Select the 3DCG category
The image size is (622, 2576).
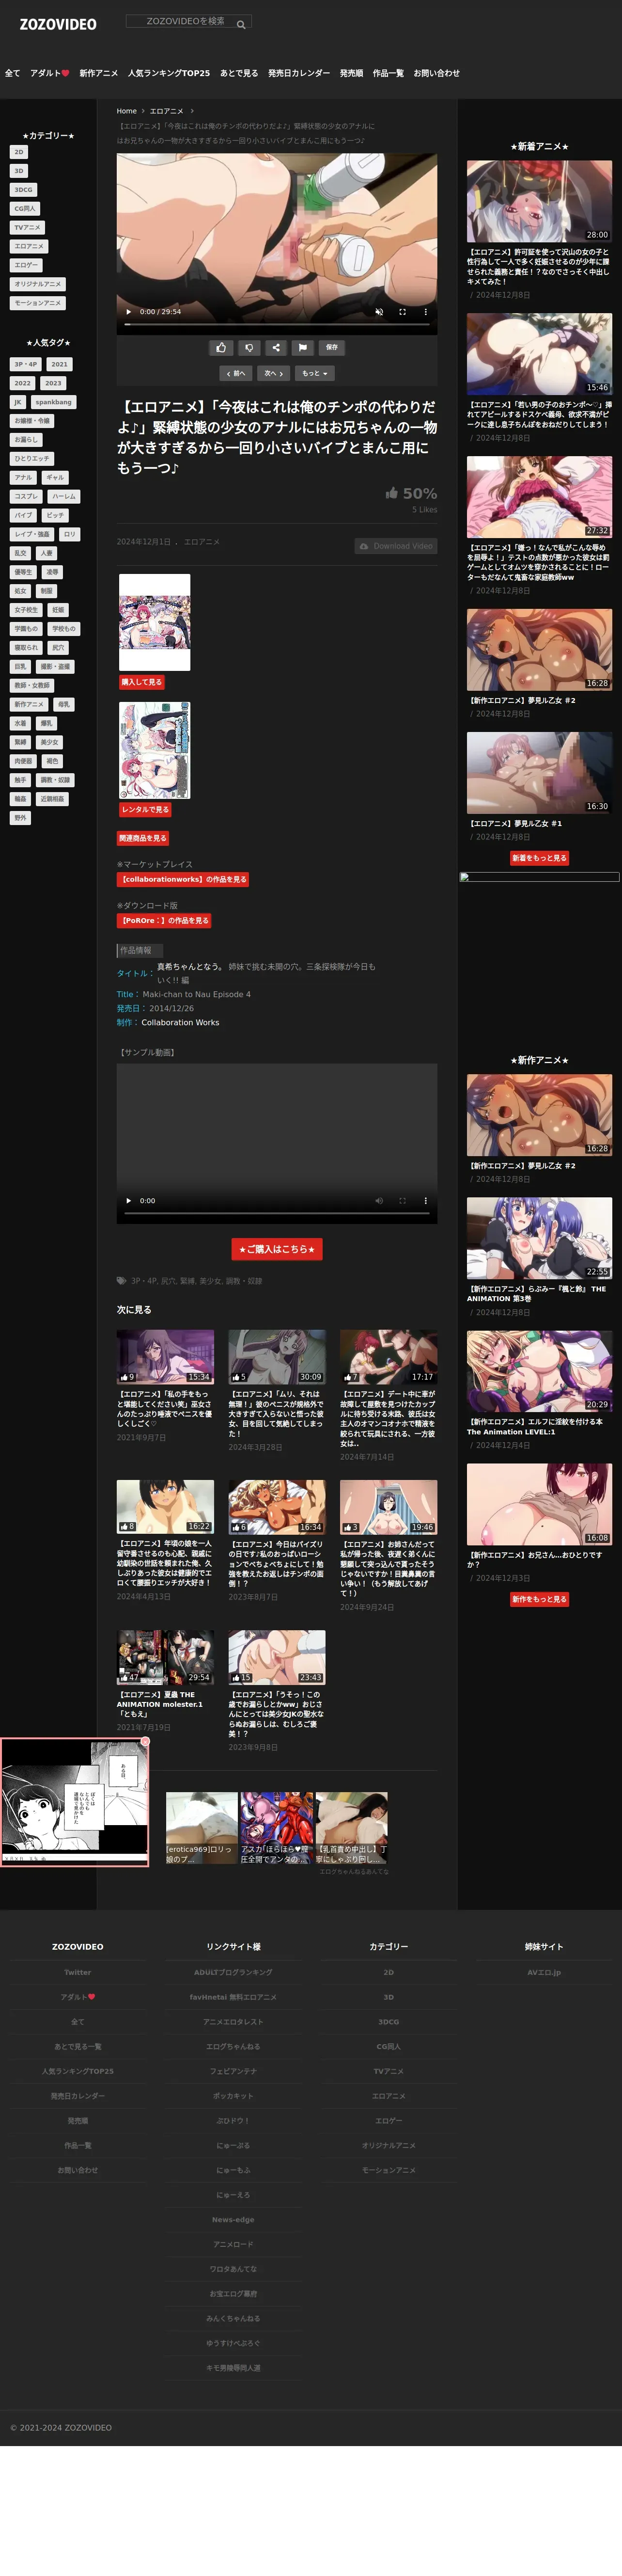click(x=23, y=190)
